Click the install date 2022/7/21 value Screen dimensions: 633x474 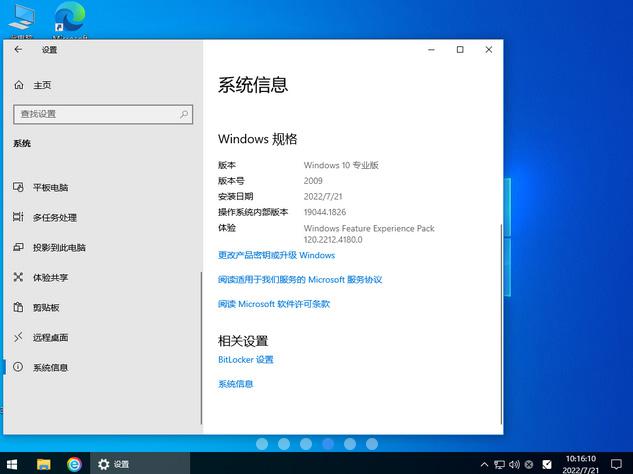pos(323,196)
